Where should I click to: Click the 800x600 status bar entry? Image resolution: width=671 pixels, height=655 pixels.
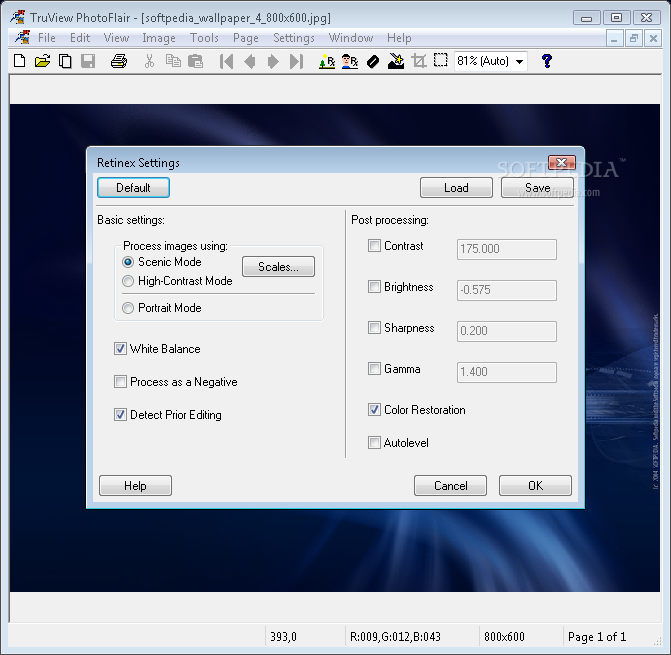coord(504,637)
